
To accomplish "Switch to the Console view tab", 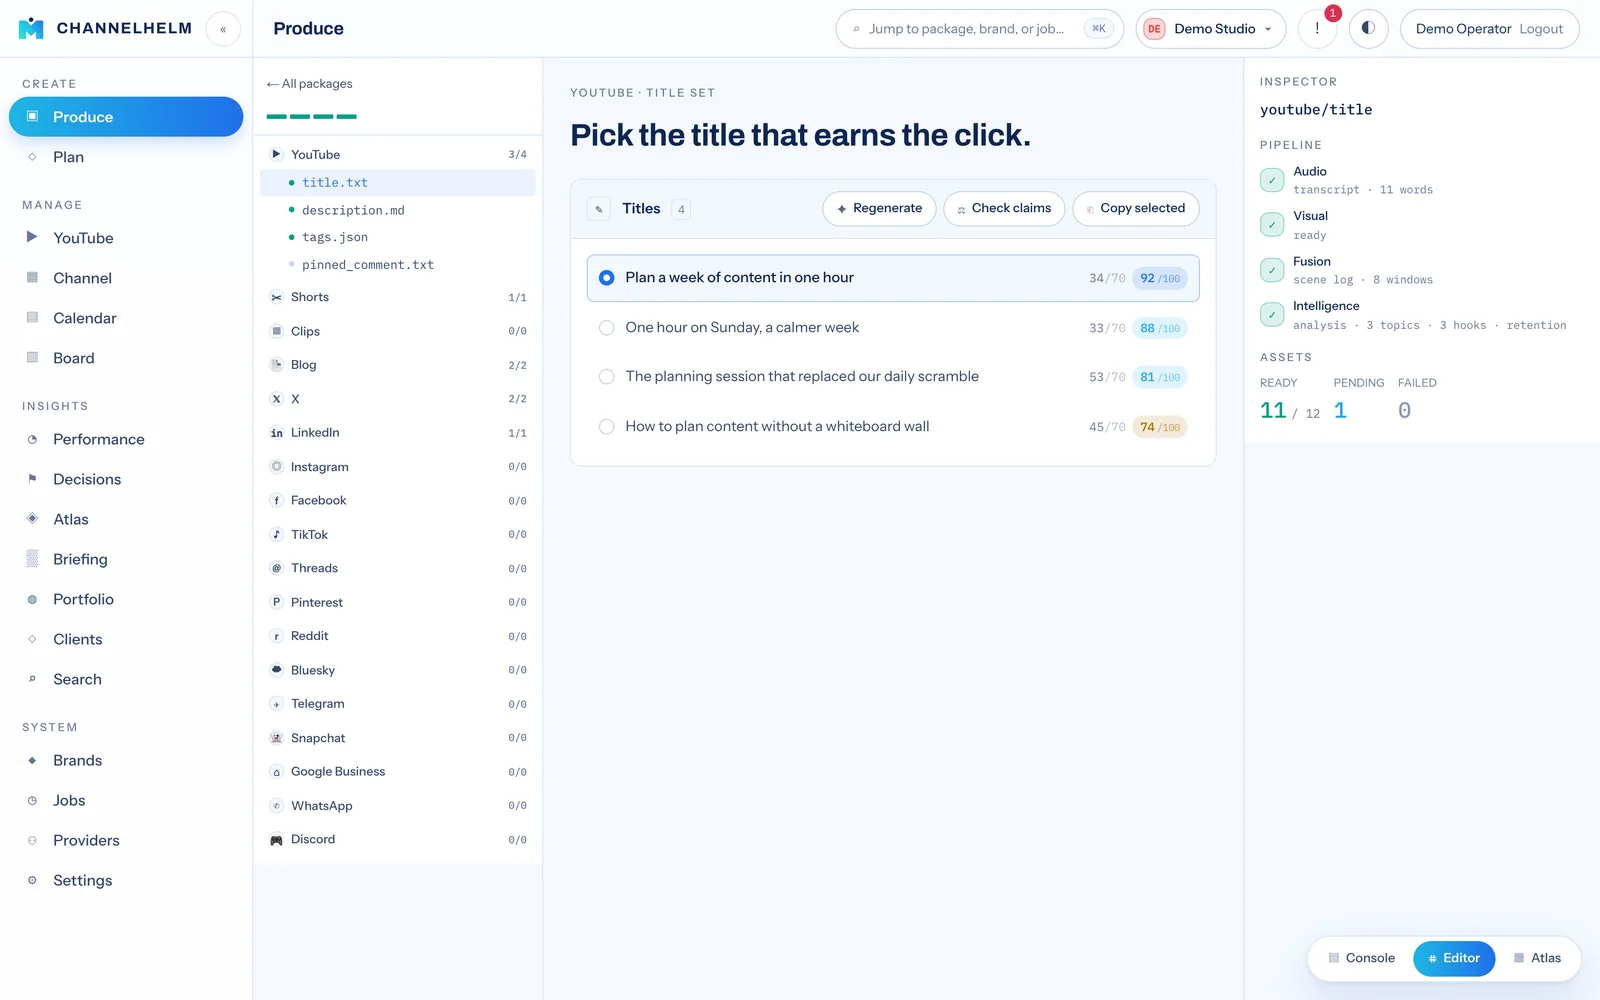I will [x=1361, y=958].
